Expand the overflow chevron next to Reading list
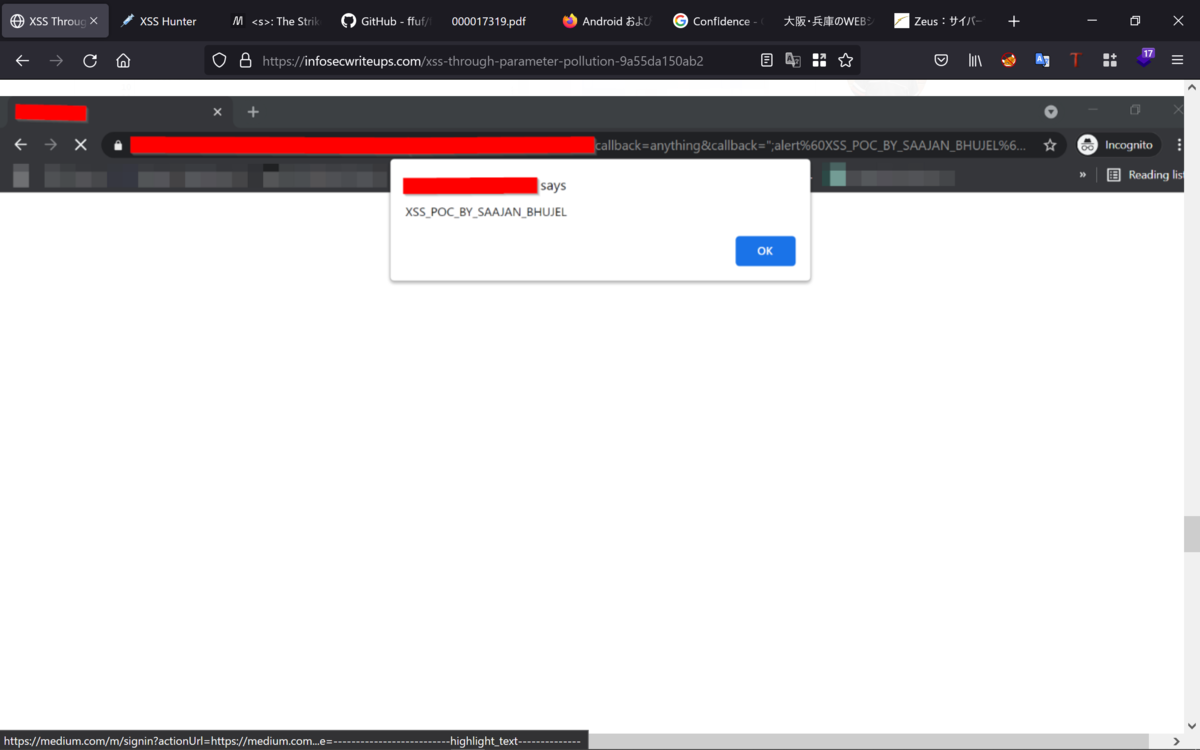The image size is (1200, 750). [1082, 174]
